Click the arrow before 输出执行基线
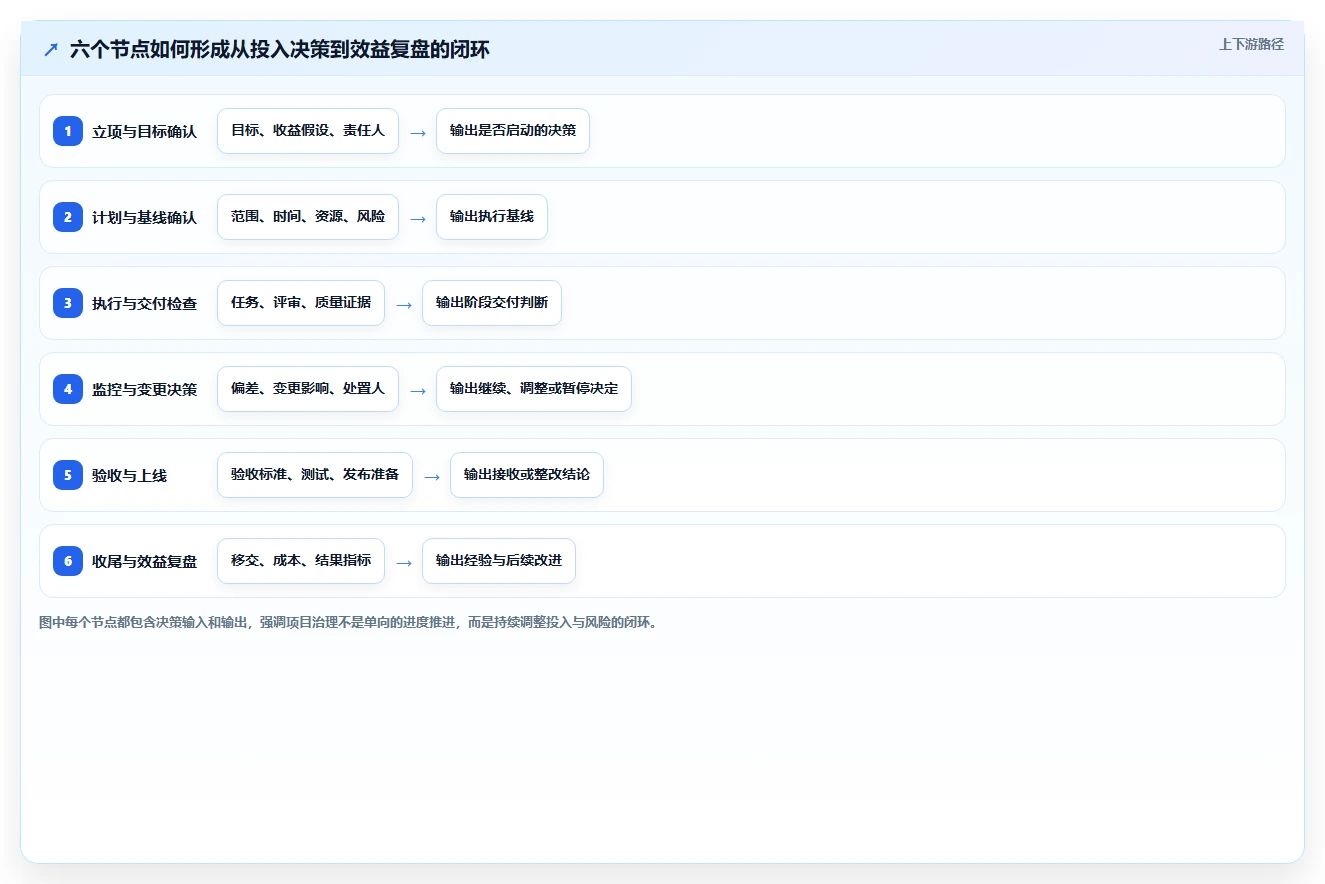The image size is (1325, 884). (x=418, y=218)
